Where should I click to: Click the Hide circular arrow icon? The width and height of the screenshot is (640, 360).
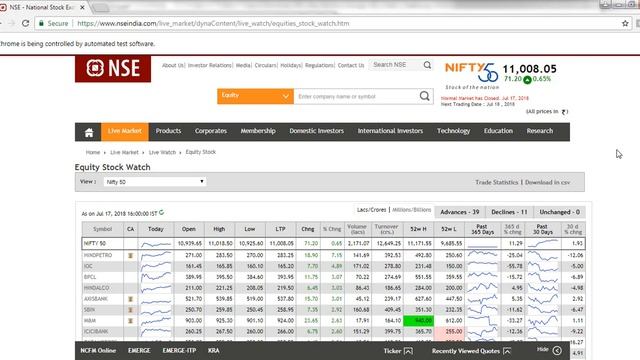coord(557,350)
